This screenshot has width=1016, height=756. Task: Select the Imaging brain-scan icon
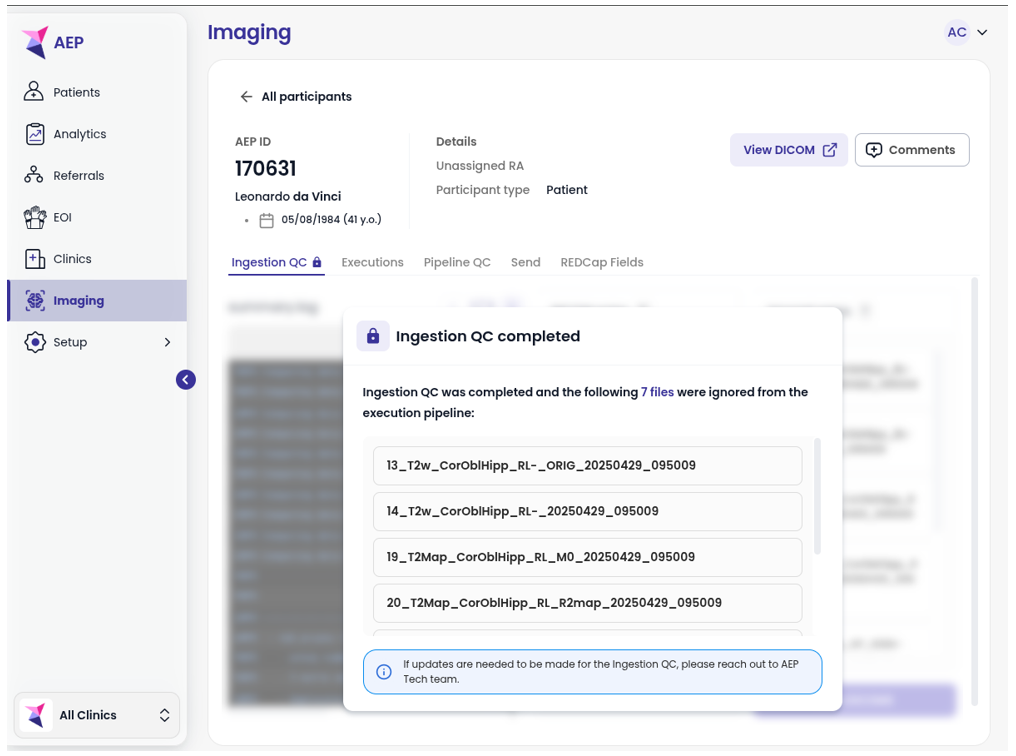pos(35,300)
